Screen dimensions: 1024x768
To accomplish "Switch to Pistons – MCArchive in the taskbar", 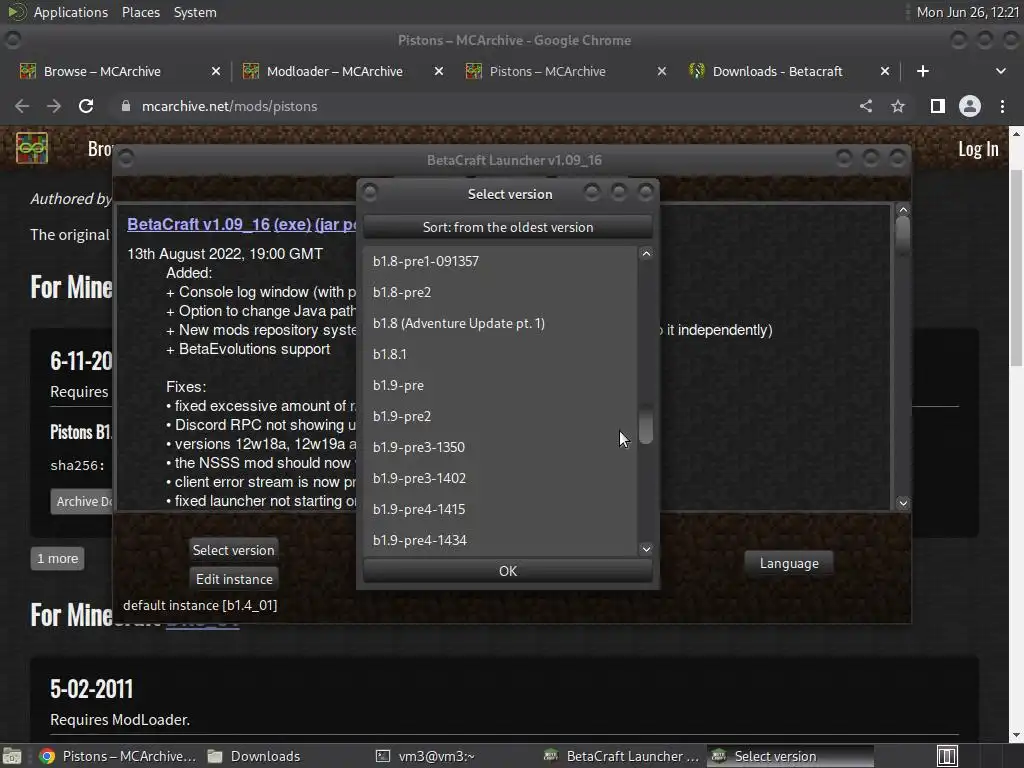I will coord(118,756).
